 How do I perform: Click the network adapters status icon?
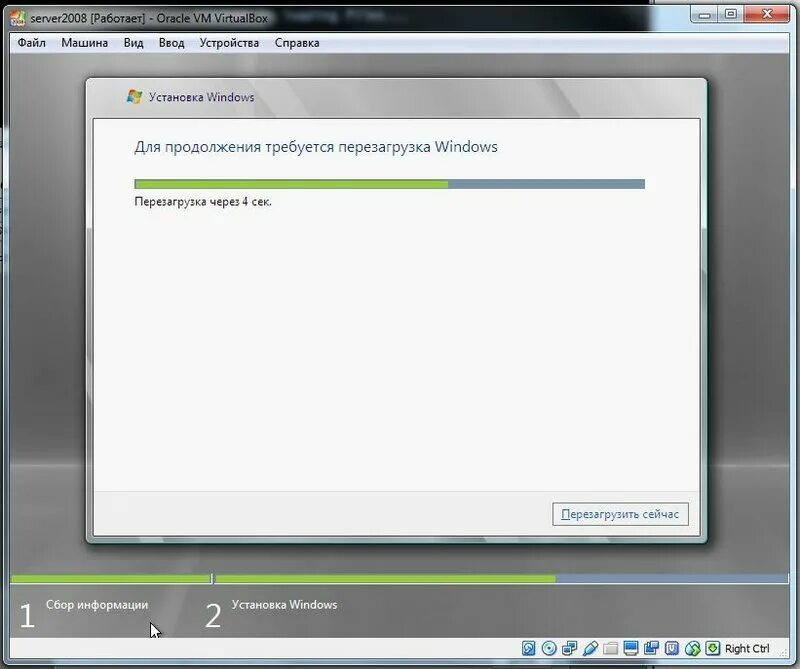click(x=569, y=648)
